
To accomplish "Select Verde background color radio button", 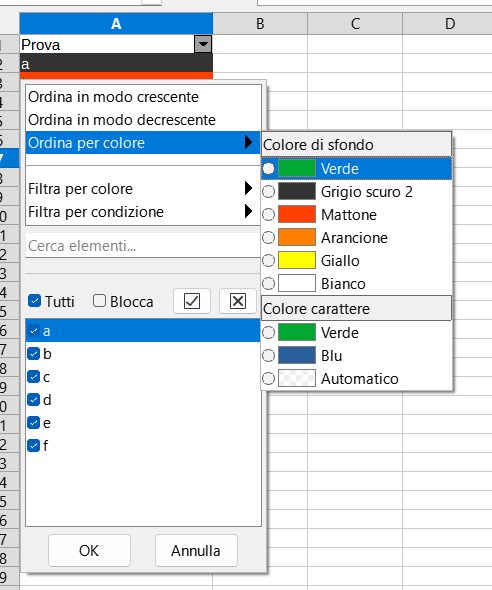I will point(269,169).
